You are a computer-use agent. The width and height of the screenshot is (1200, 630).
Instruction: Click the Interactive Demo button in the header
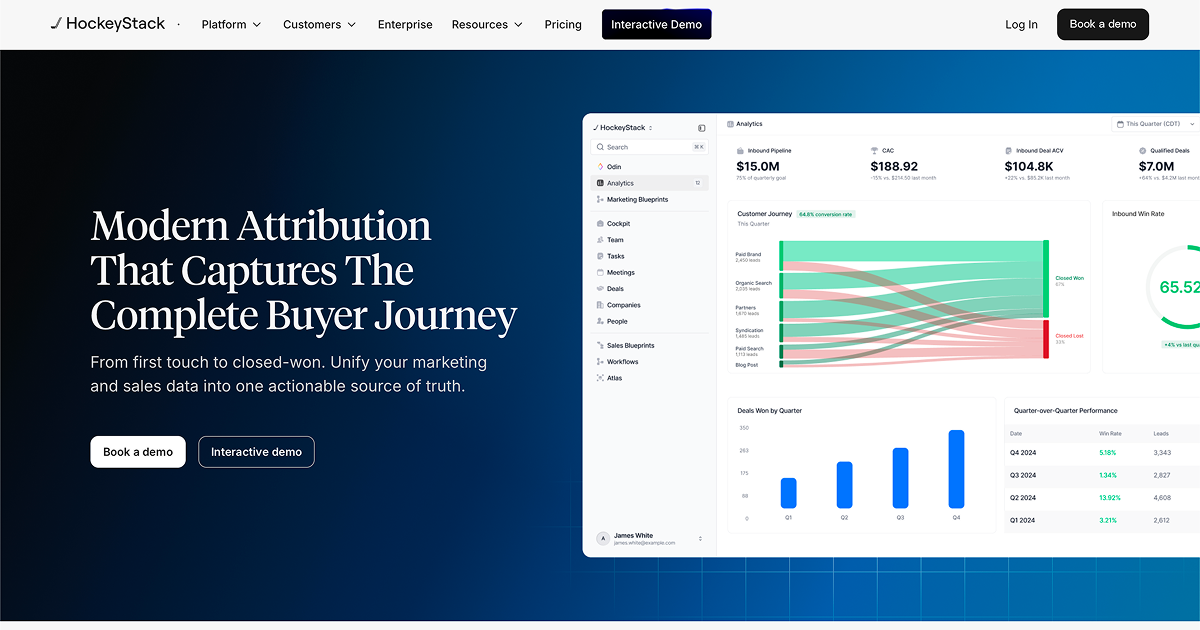(x=656, y=24)
